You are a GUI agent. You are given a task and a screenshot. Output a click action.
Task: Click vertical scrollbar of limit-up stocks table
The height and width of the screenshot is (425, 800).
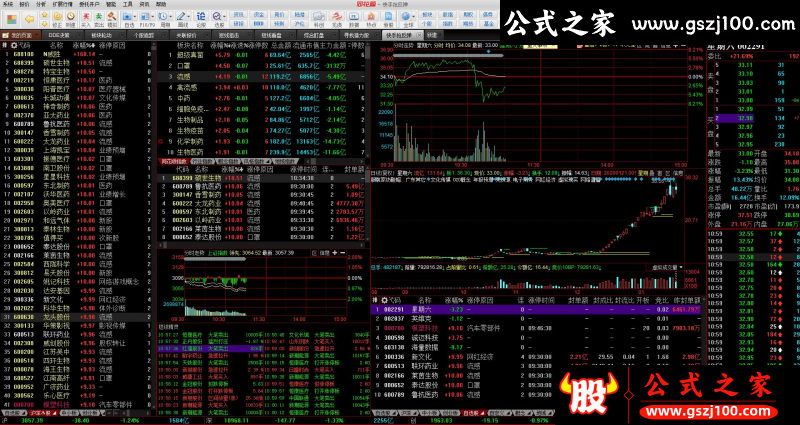(x=368, y=204)
